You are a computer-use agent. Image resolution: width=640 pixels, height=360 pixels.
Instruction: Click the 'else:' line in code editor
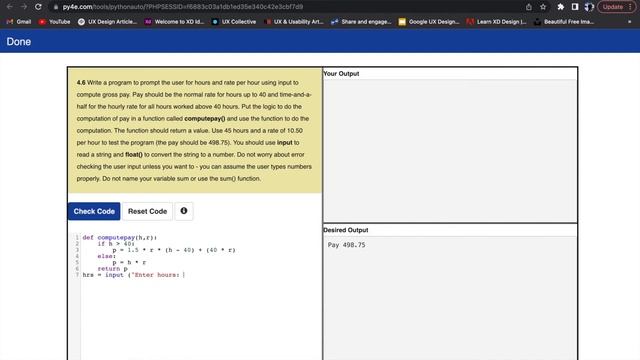tap(107, 256)
